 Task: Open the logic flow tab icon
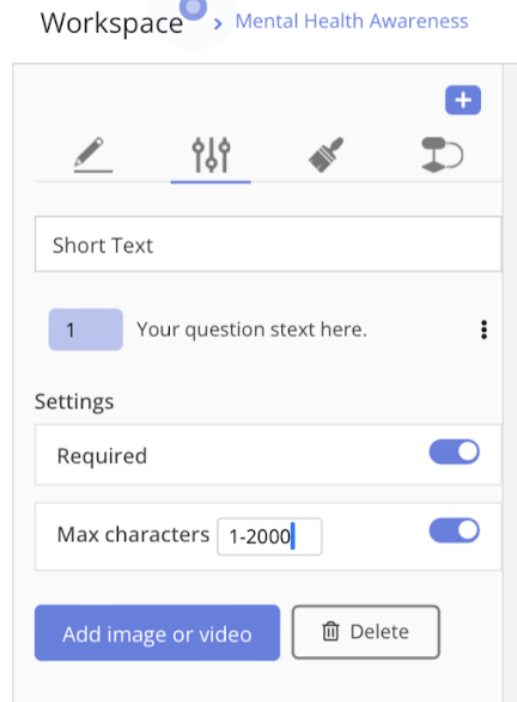coord(442,155)
